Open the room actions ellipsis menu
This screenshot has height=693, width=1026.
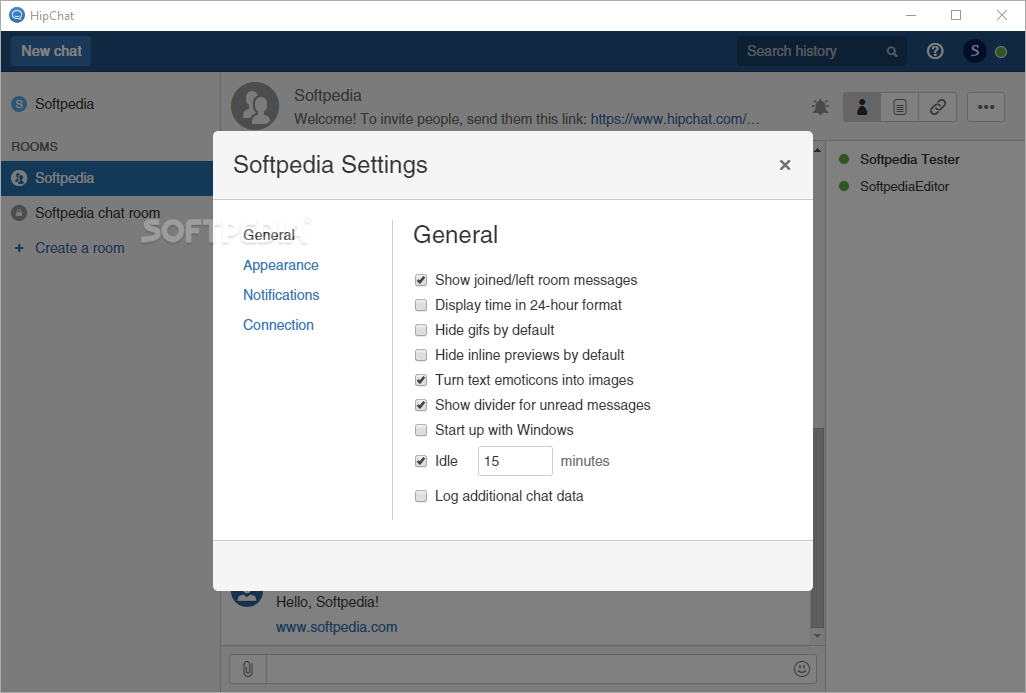click(x=985, y=107)
